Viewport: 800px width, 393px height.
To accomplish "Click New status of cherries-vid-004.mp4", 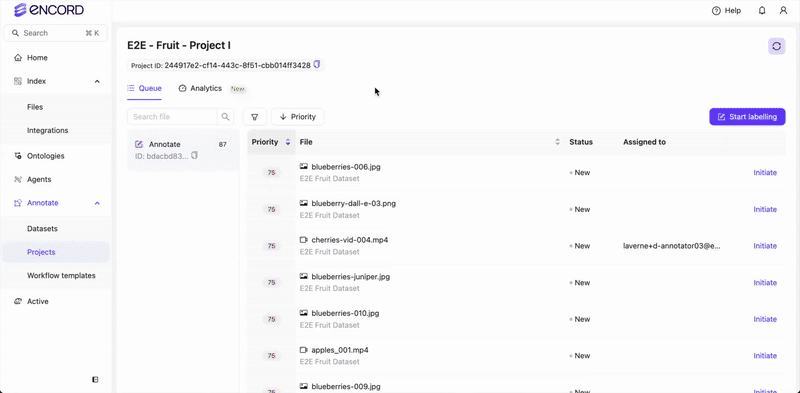I will click(x=580, y=246).
